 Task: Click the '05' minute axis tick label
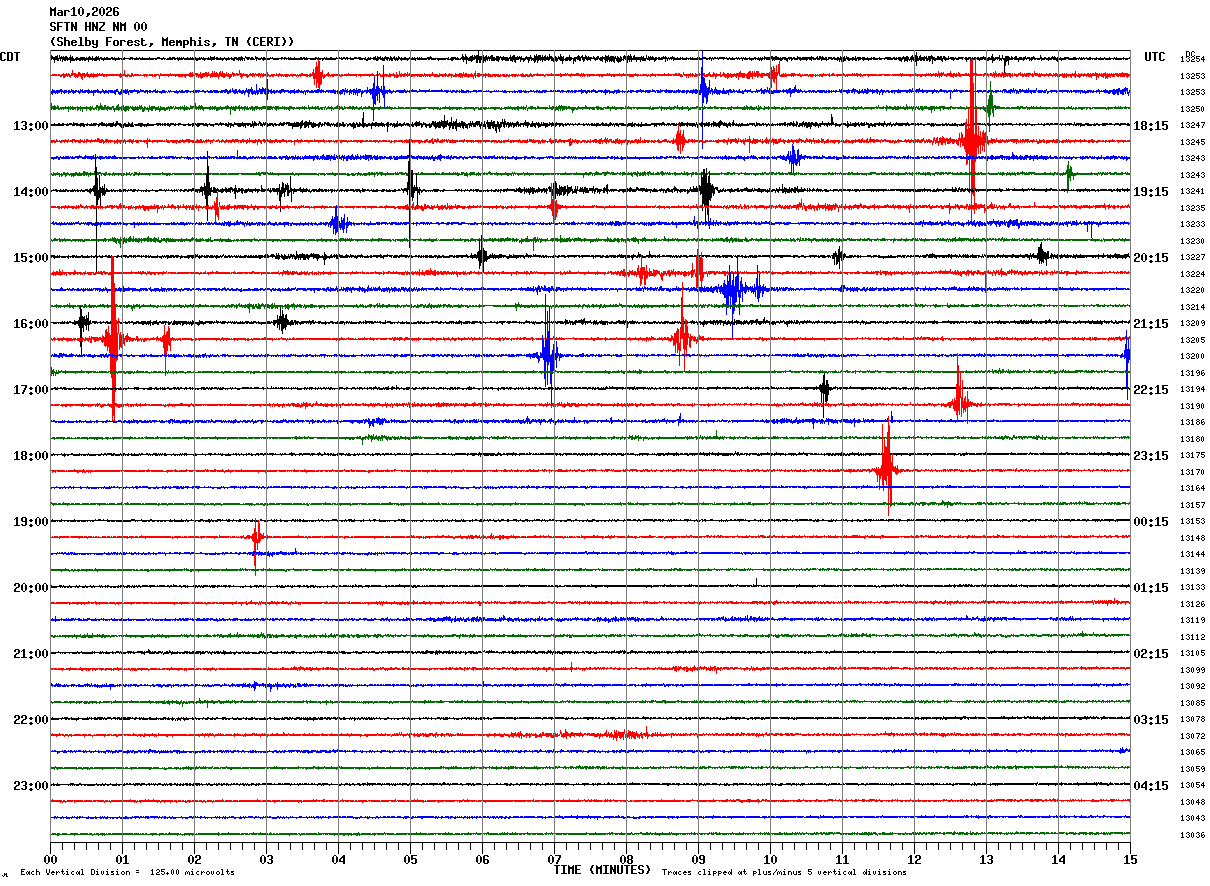(410, 859)
